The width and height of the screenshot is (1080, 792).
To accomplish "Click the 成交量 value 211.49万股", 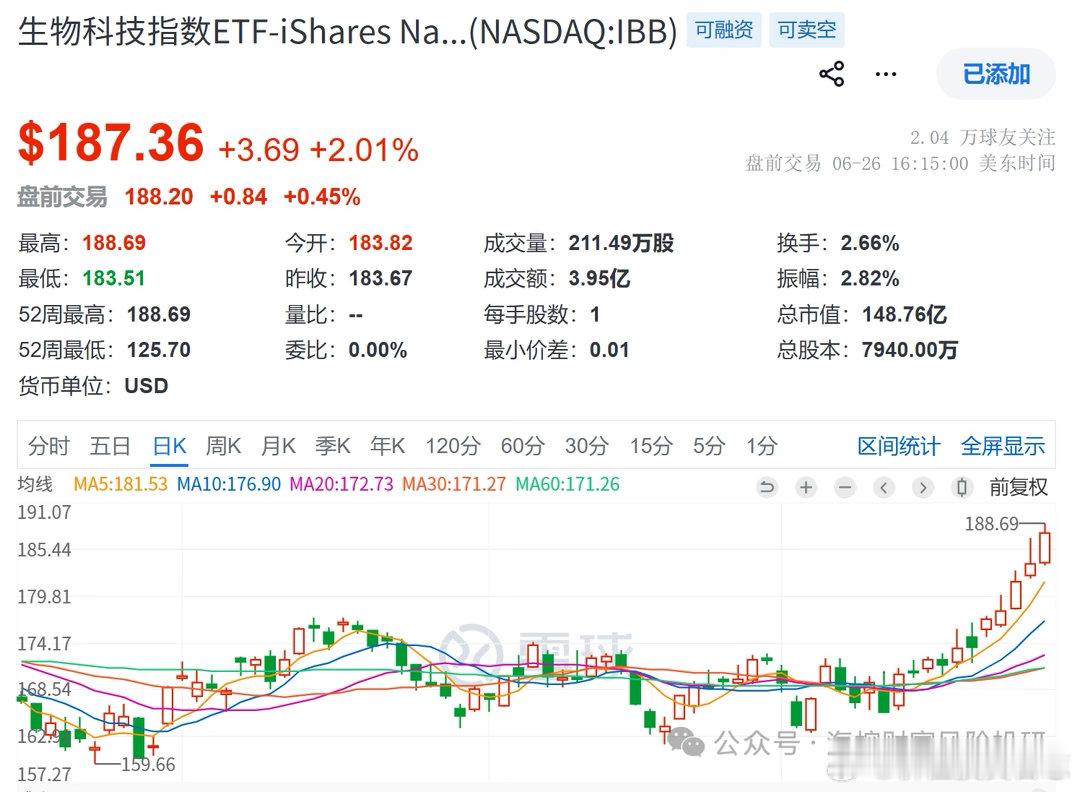I will (x=621, y=242).
